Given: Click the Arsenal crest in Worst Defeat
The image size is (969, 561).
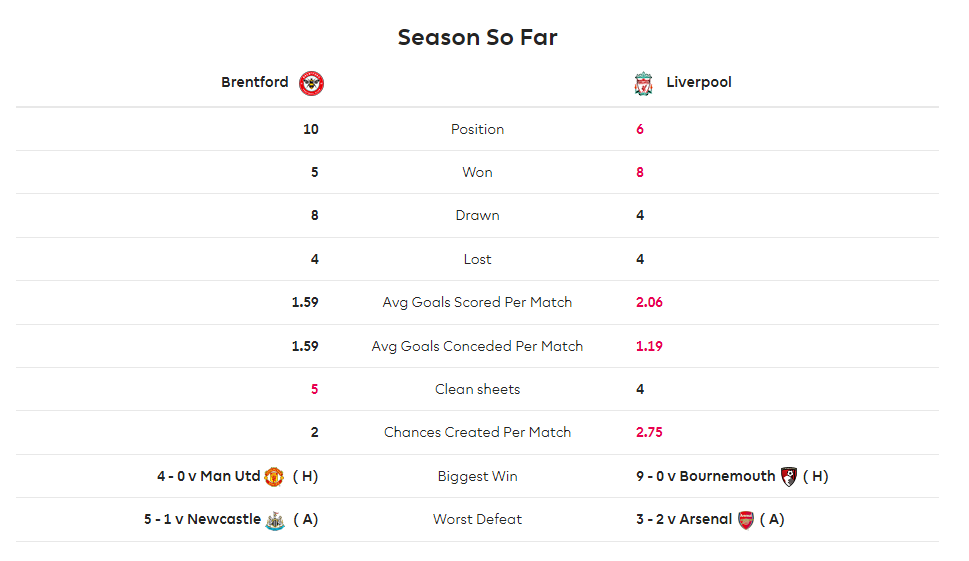Looking at the screenshot, I should (746, 520).
